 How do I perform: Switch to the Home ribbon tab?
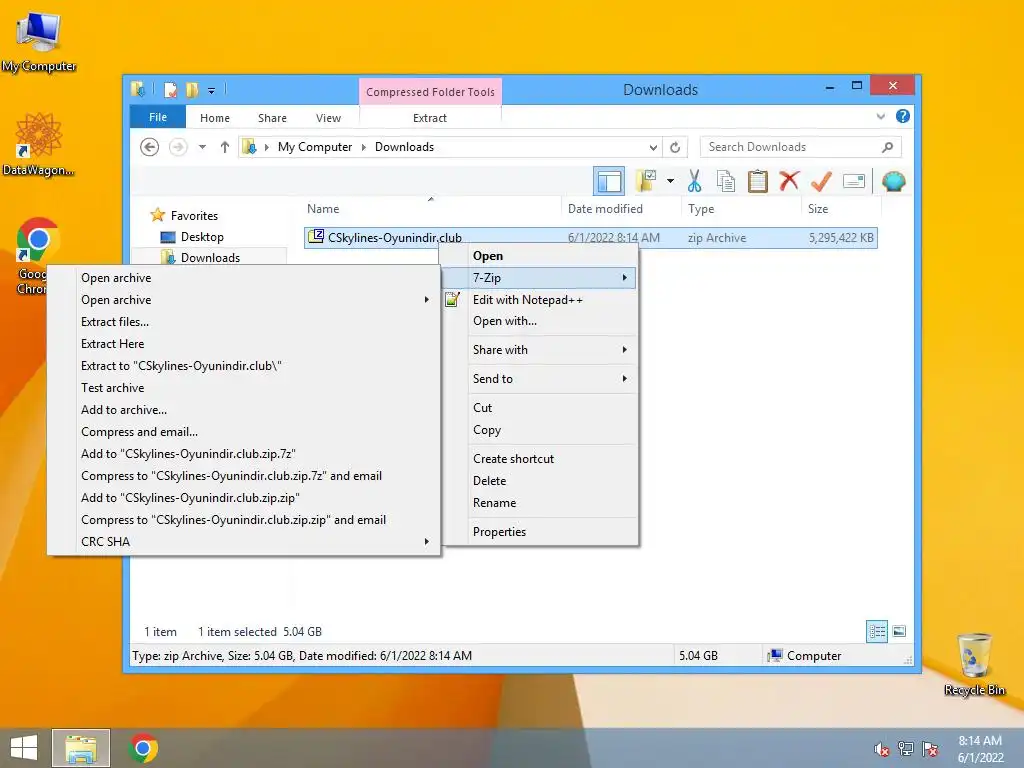tap(215, 118)
